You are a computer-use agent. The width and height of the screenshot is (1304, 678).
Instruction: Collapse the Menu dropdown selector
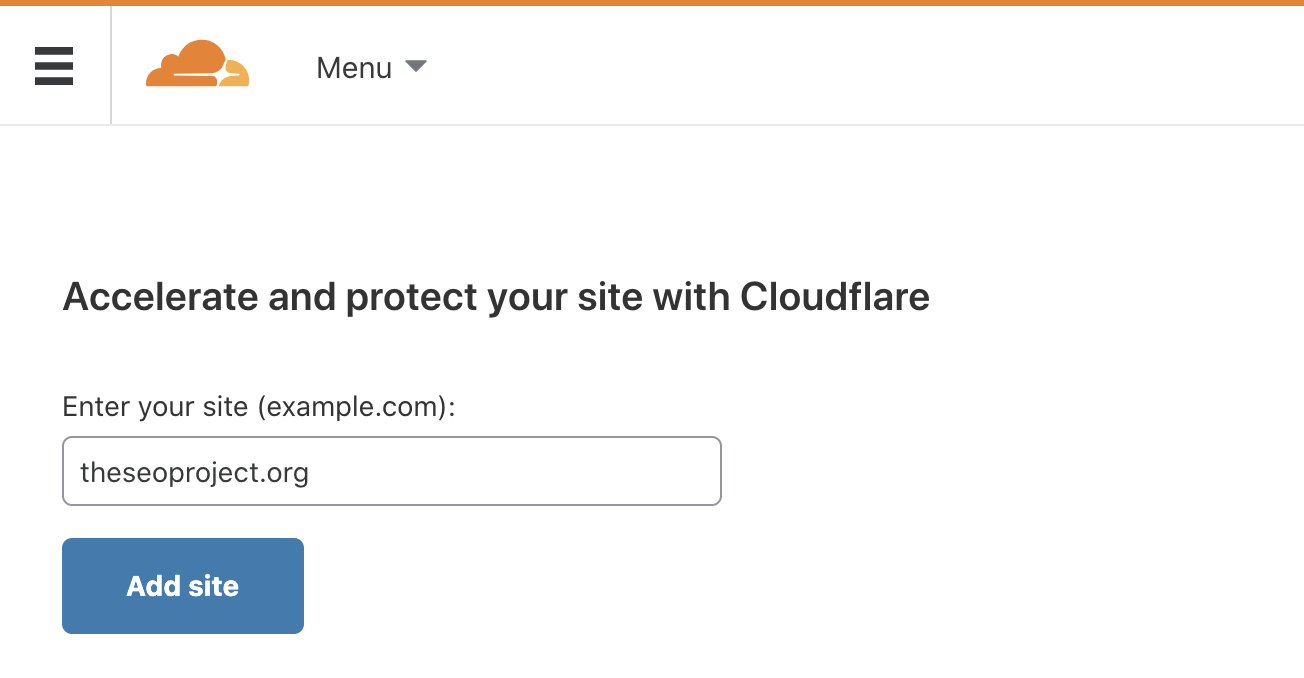pos(370,68)
